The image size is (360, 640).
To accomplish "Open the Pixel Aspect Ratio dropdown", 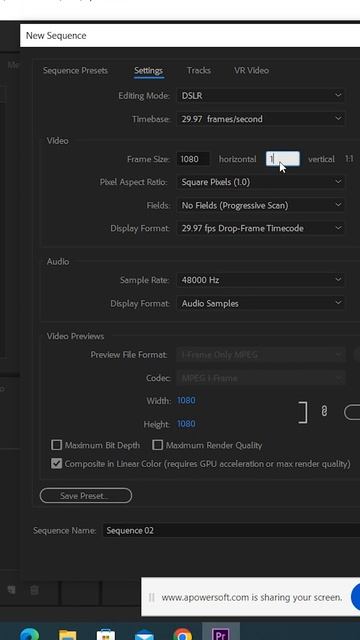I will [261, 182].
